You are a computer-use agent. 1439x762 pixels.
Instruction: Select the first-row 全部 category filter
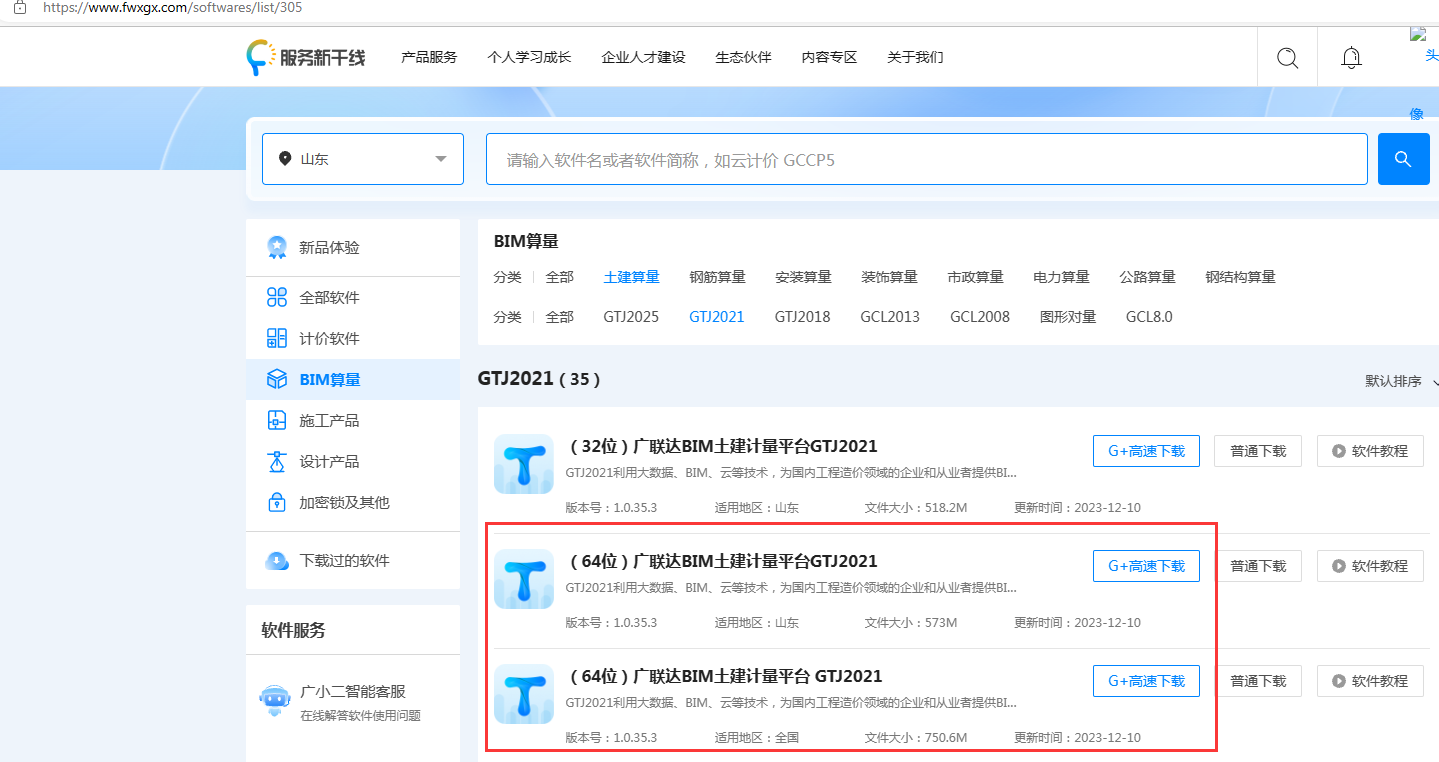(560, 277)
